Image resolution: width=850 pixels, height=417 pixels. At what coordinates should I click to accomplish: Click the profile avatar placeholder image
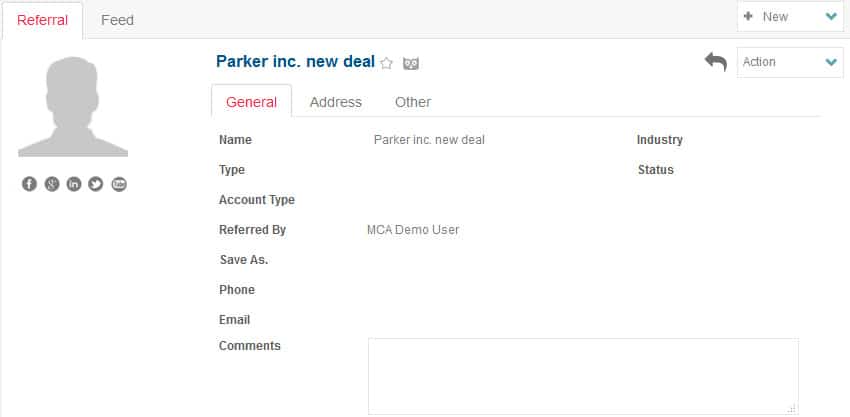pyautogui.click(x=73, y=107)
